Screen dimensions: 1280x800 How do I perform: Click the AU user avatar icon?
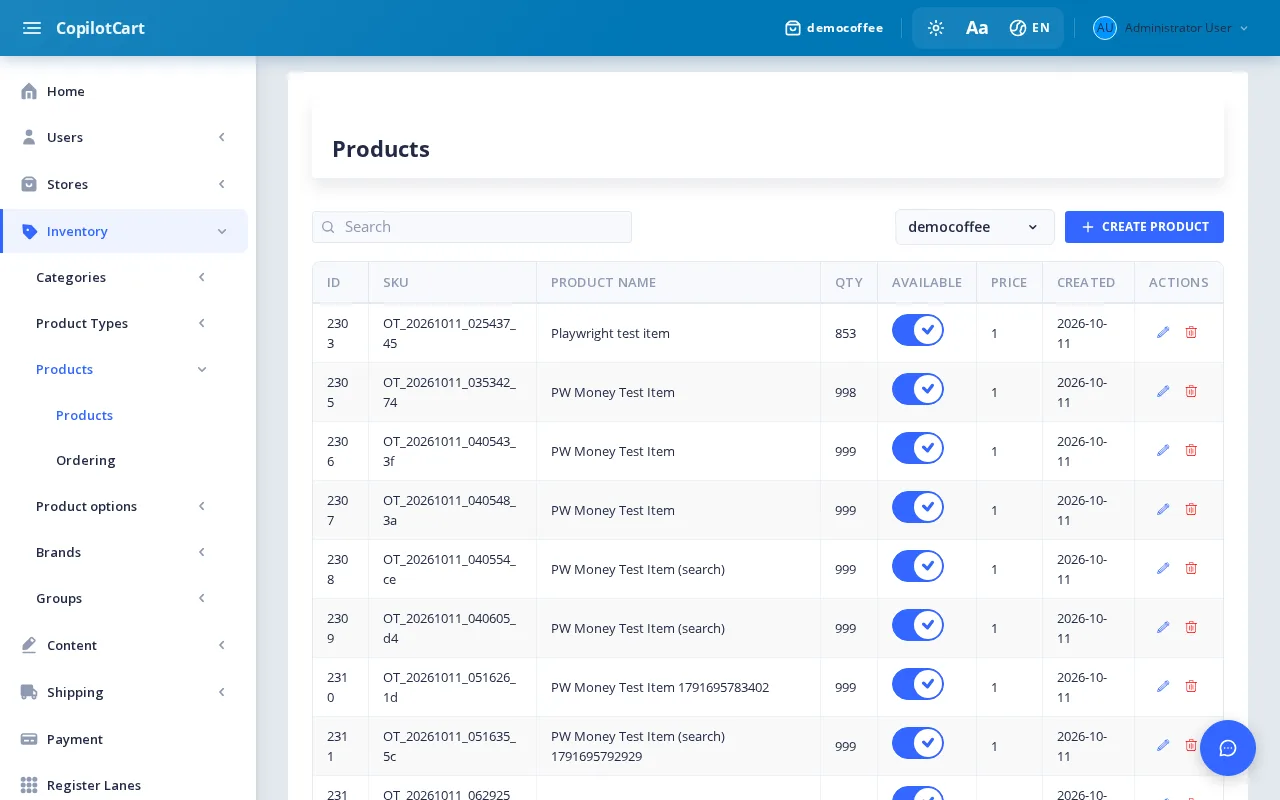click(x=1105, y=28)
